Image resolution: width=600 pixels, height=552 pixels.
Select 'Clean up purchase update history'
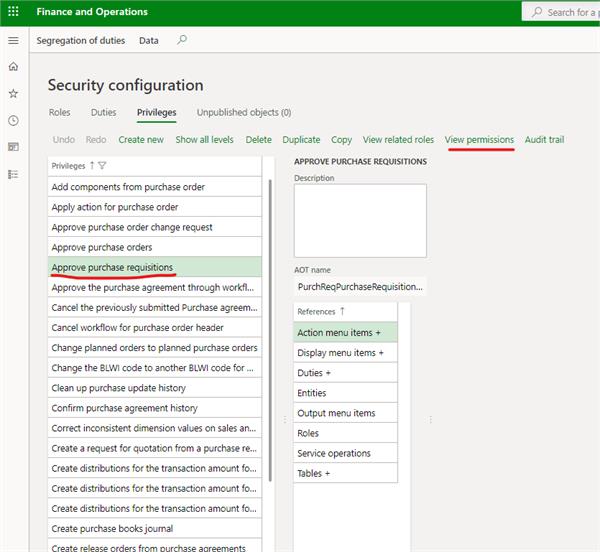pos(155,388)
